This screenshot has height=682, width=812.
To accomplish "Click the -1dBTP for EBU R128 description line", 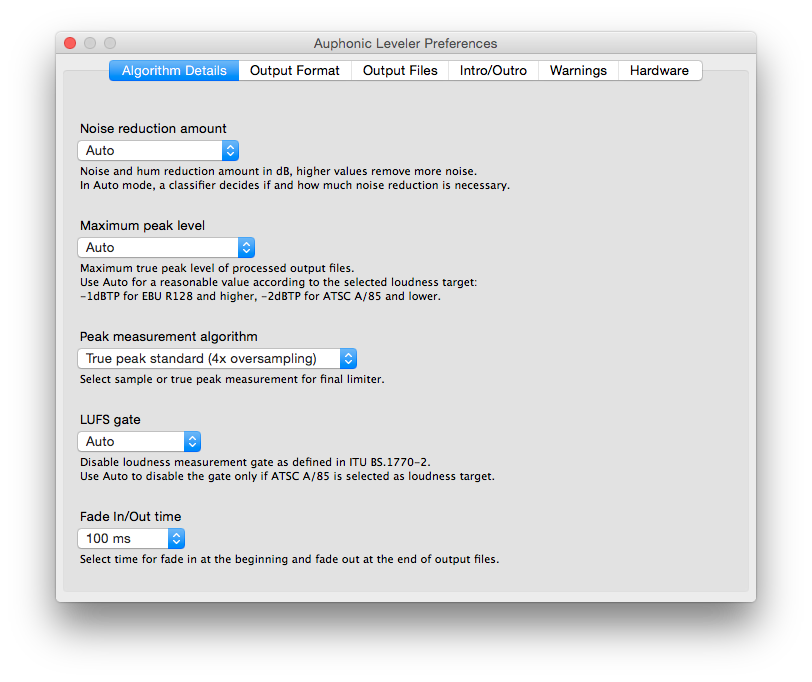I will 260,296.
